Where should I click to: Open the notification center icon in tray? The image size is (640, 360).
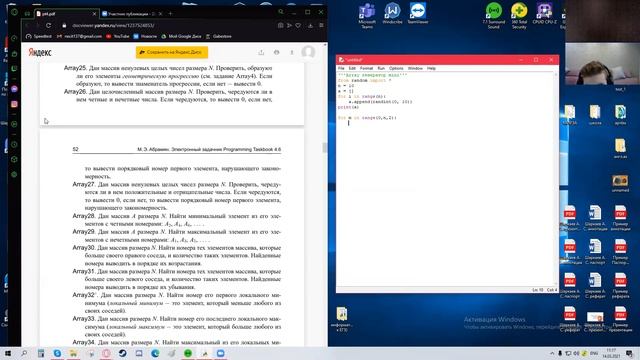click(x=629, y=353)
